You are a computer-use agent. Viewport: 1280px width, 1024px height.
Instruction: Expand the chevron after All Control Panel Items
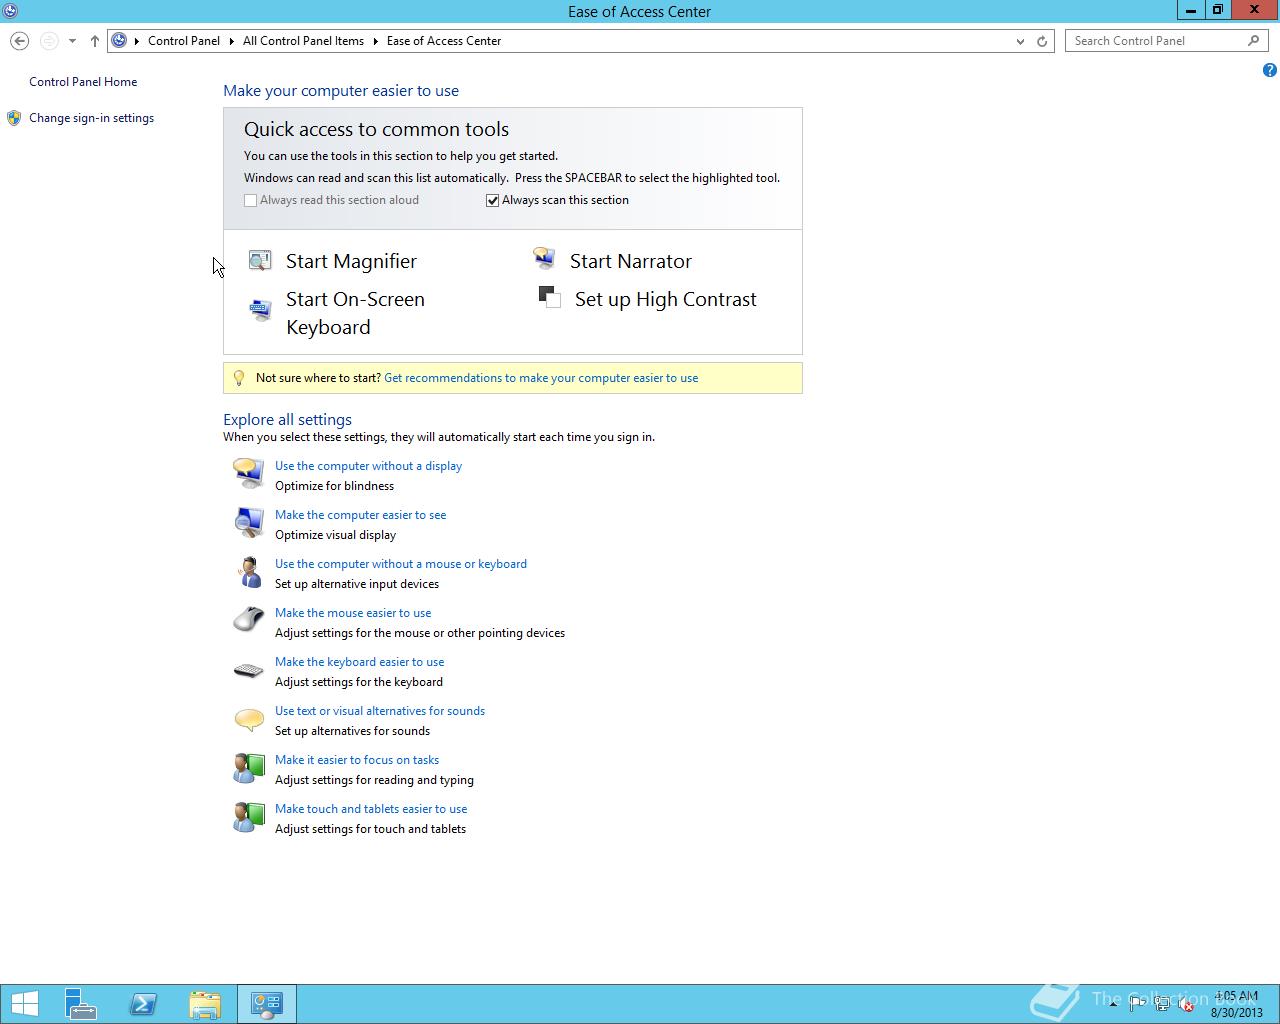376,41
